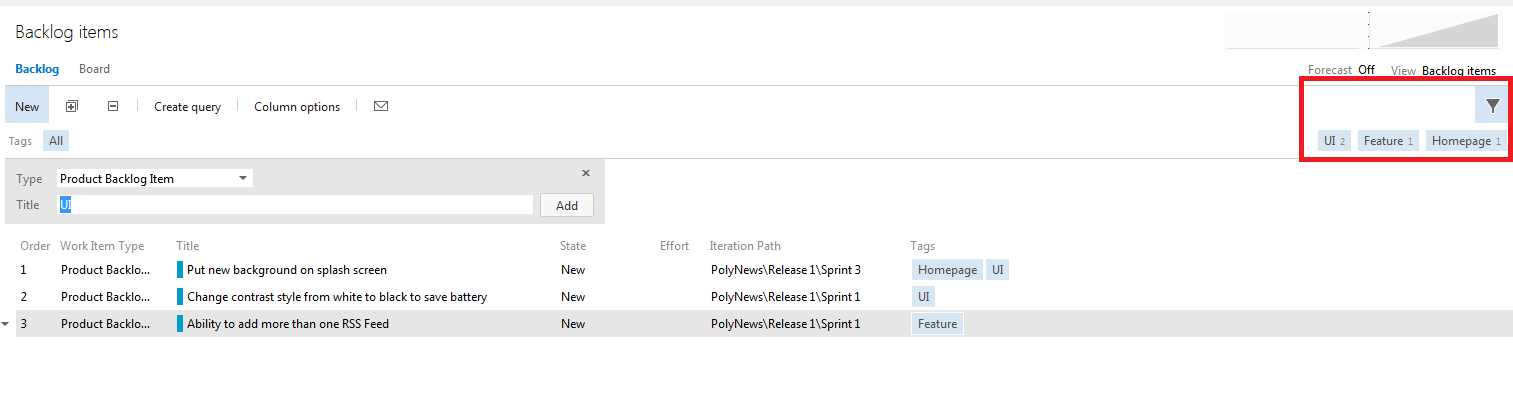Click the email envelope icon
This screenshot has height=395, width=1513.
pos(381,106)
